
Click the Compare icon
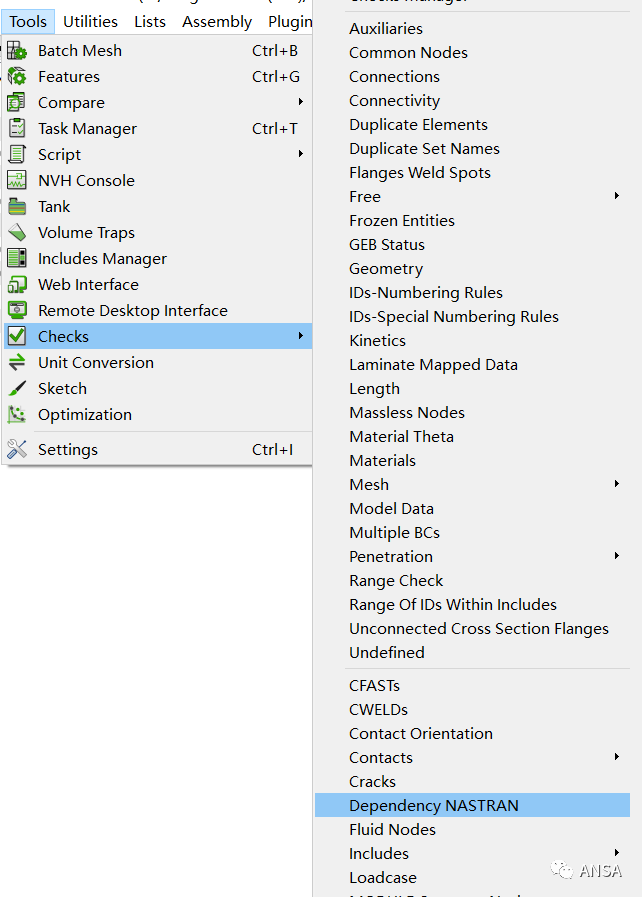[17, 102]
